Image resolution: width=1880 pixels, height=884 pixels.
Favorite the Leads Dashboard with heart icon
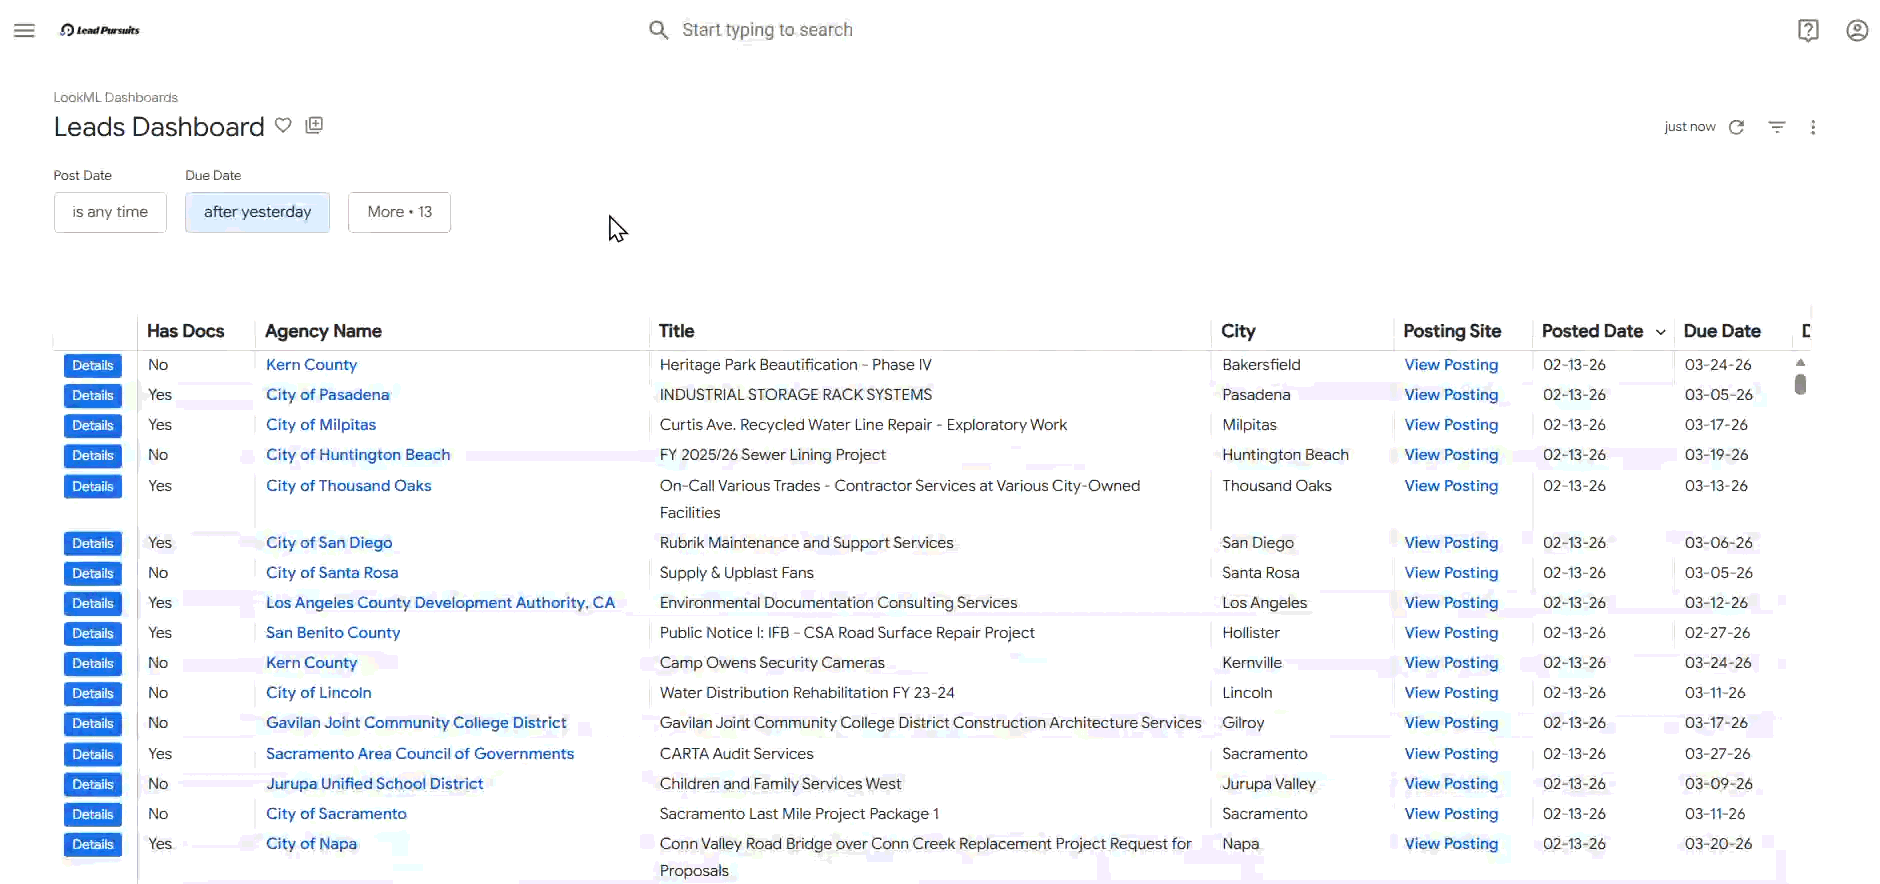(x=284, y=125)
